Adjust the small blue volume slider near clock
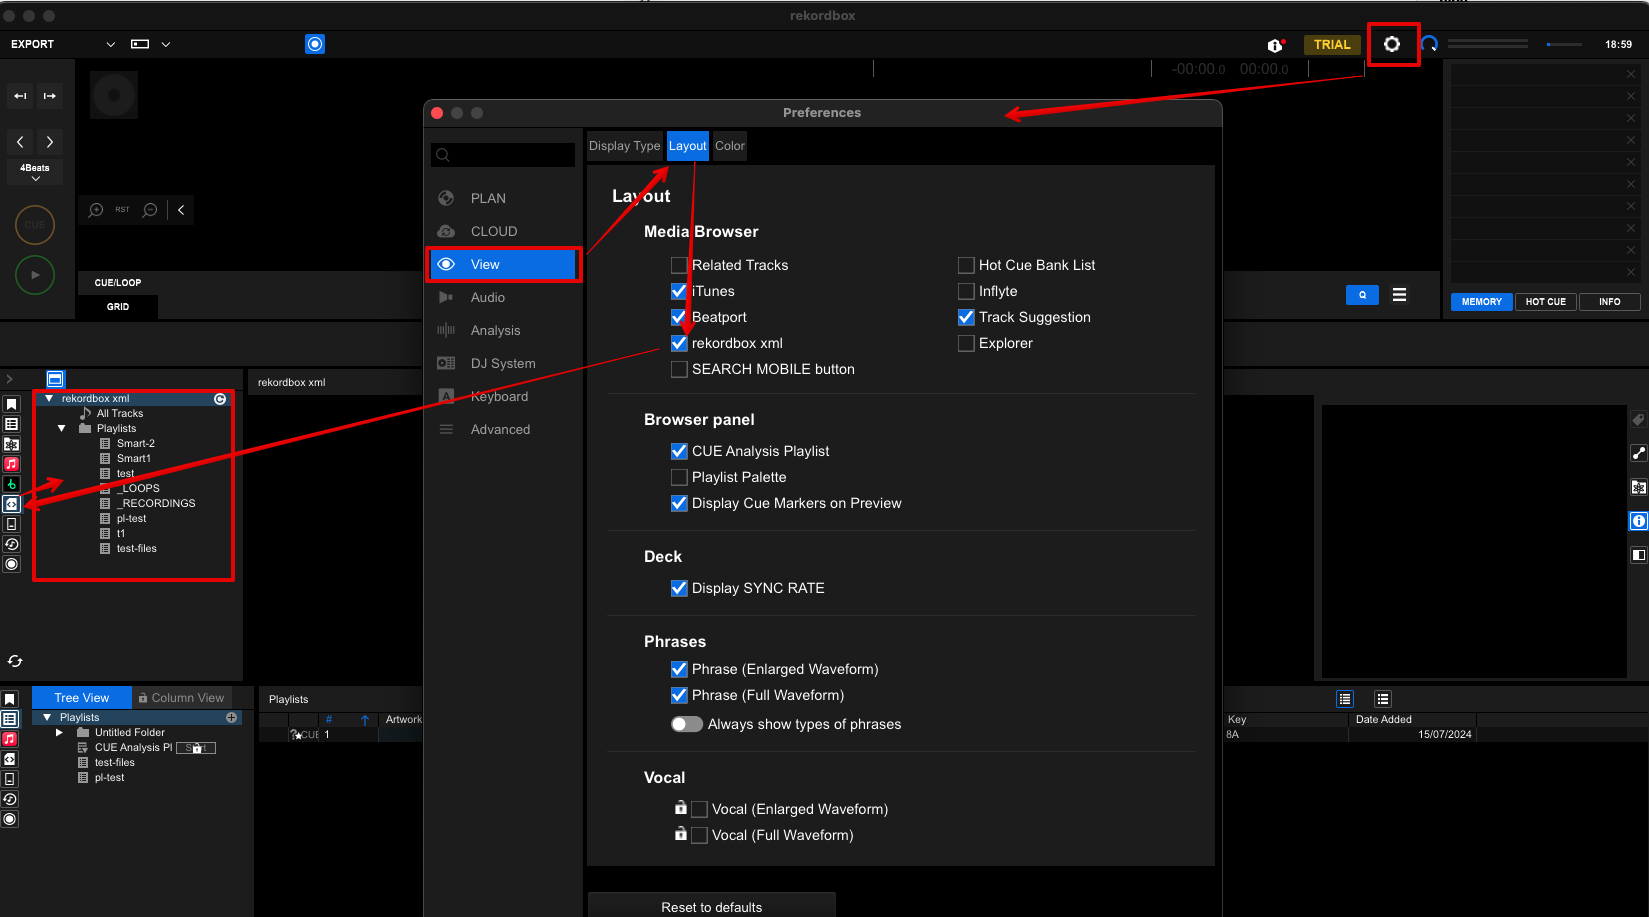Image resolution: width=1649 pixels, height=917 pixels. 1564,44
